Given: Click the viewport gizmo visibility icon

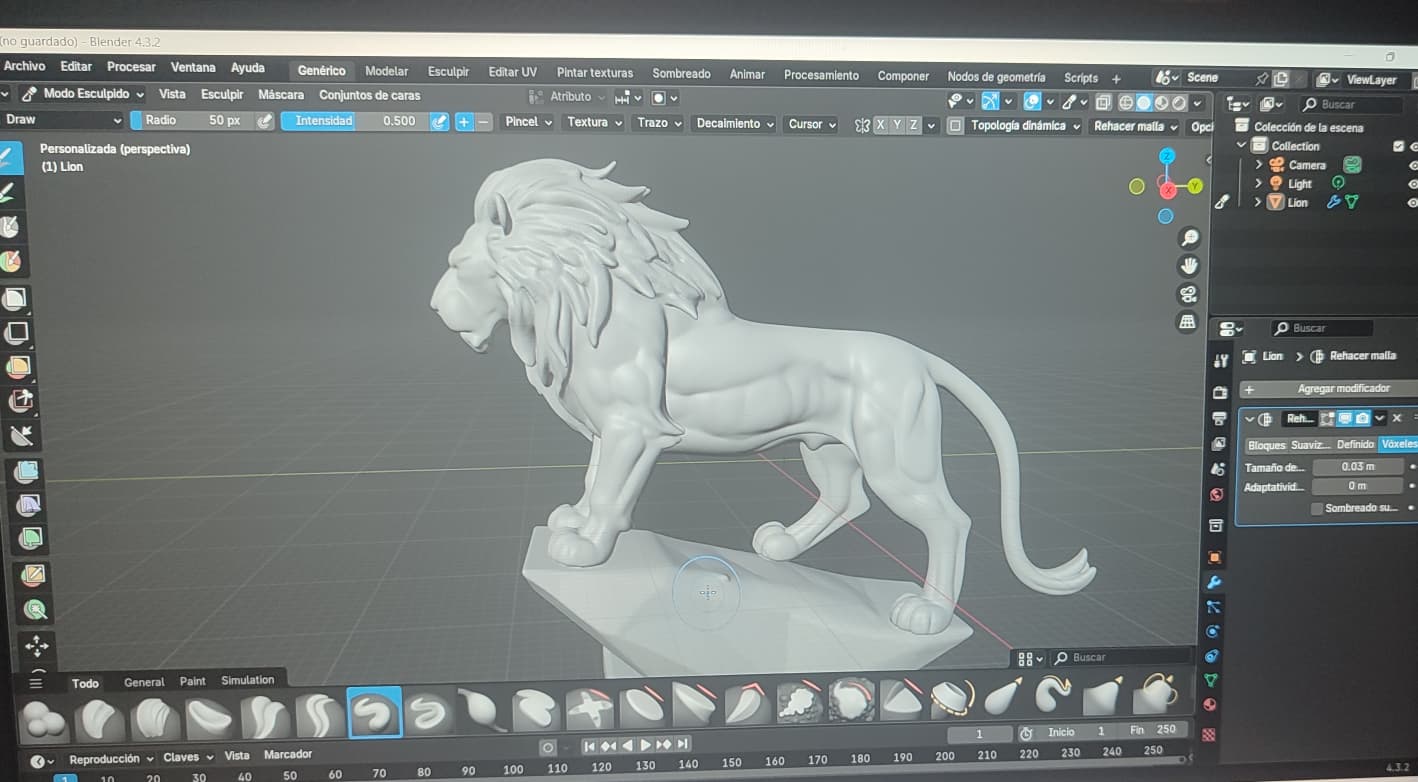Looking at the screenshot, I should pyautogui.click(x=990, y=100).
